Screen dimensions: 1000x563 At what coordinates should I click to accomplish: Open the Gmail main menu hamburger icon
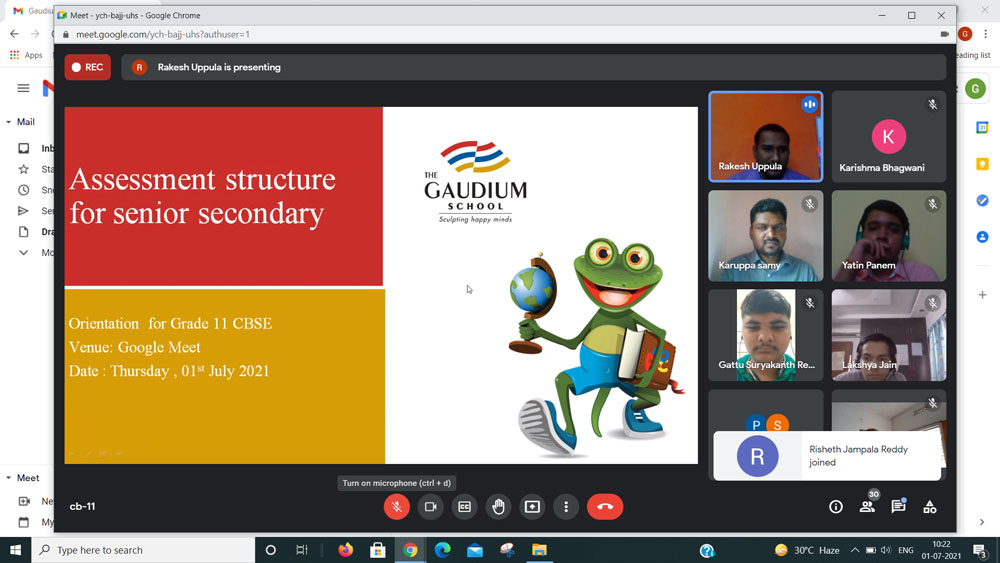point(23,88)
